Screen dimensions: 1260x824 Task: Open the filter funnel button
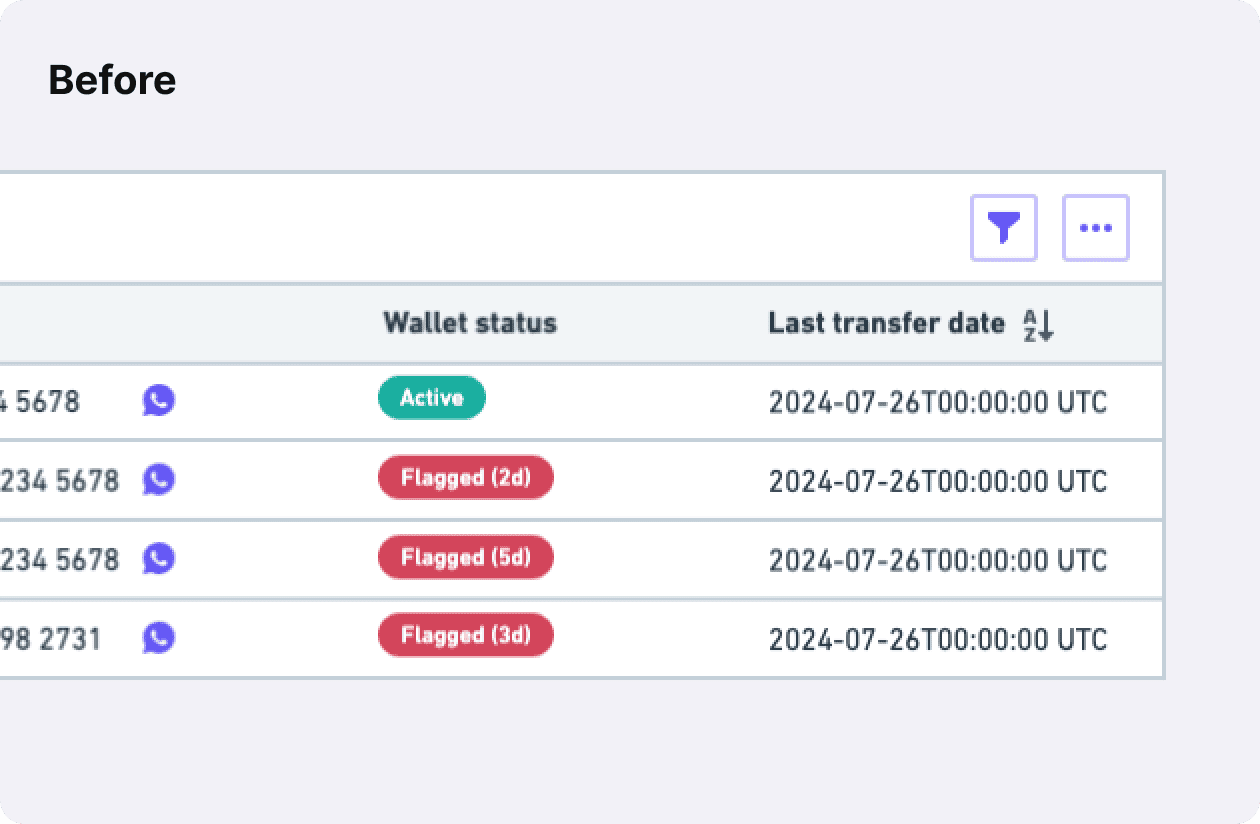[1003, 228]
